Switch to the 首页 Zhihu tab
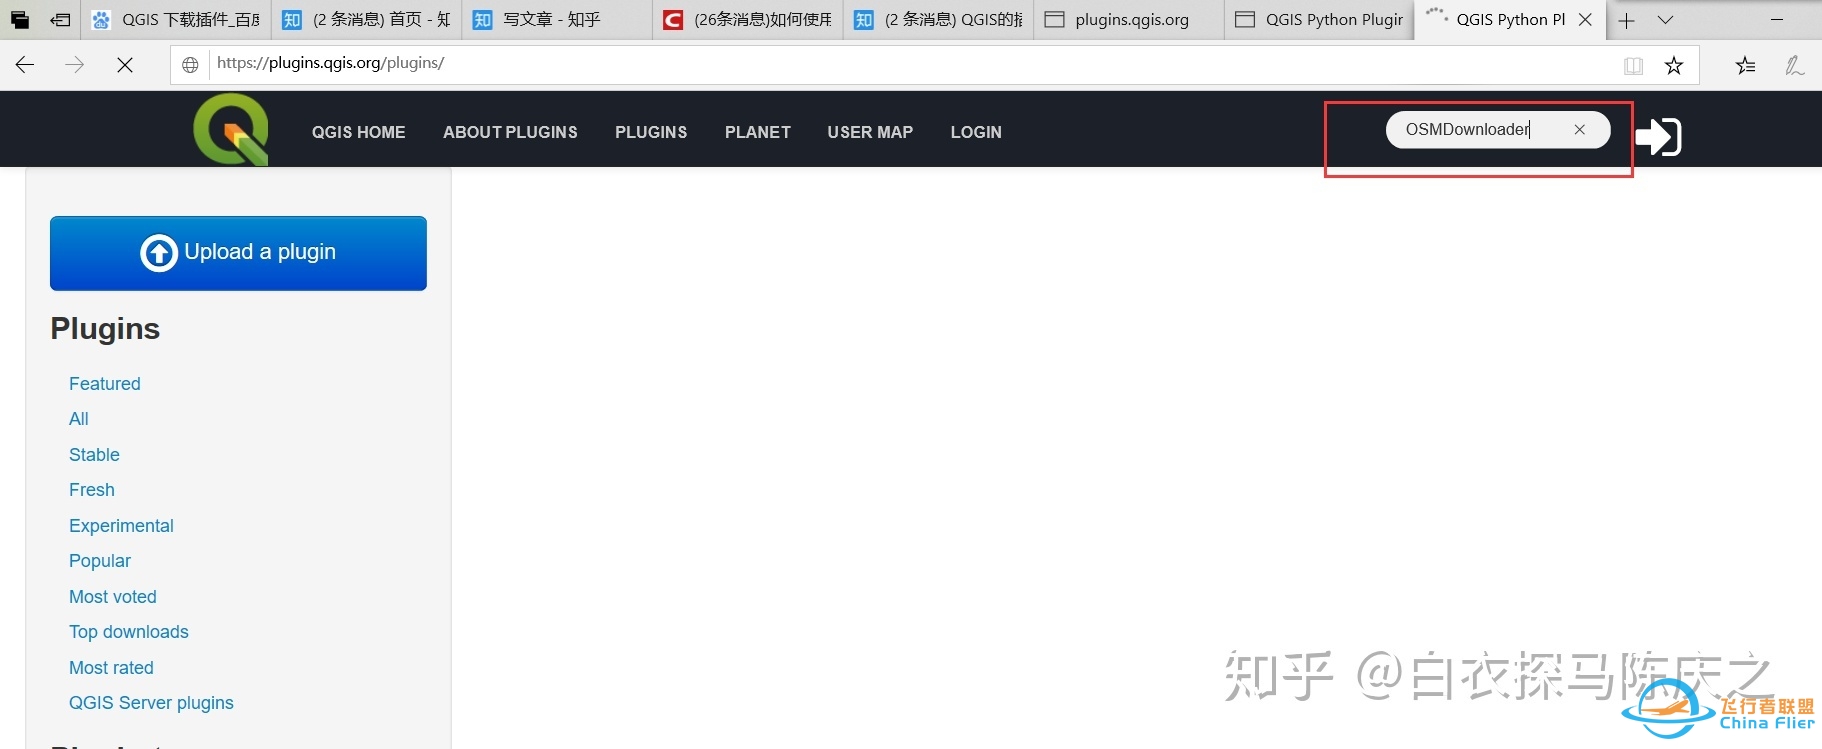1822x749 pixels. click(x=367, y=19)
